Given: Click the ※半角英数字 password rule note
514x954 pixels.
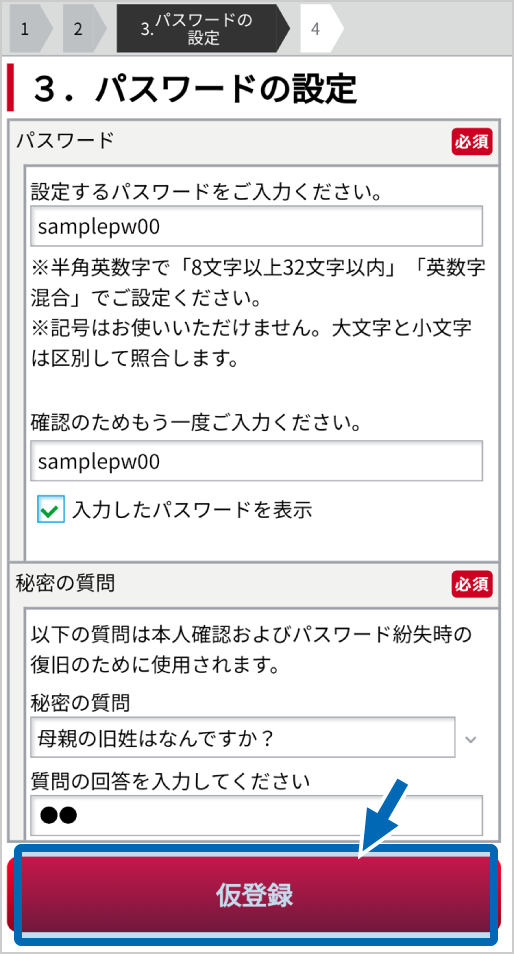Looking at the screenshot, I should click(258, 284).
